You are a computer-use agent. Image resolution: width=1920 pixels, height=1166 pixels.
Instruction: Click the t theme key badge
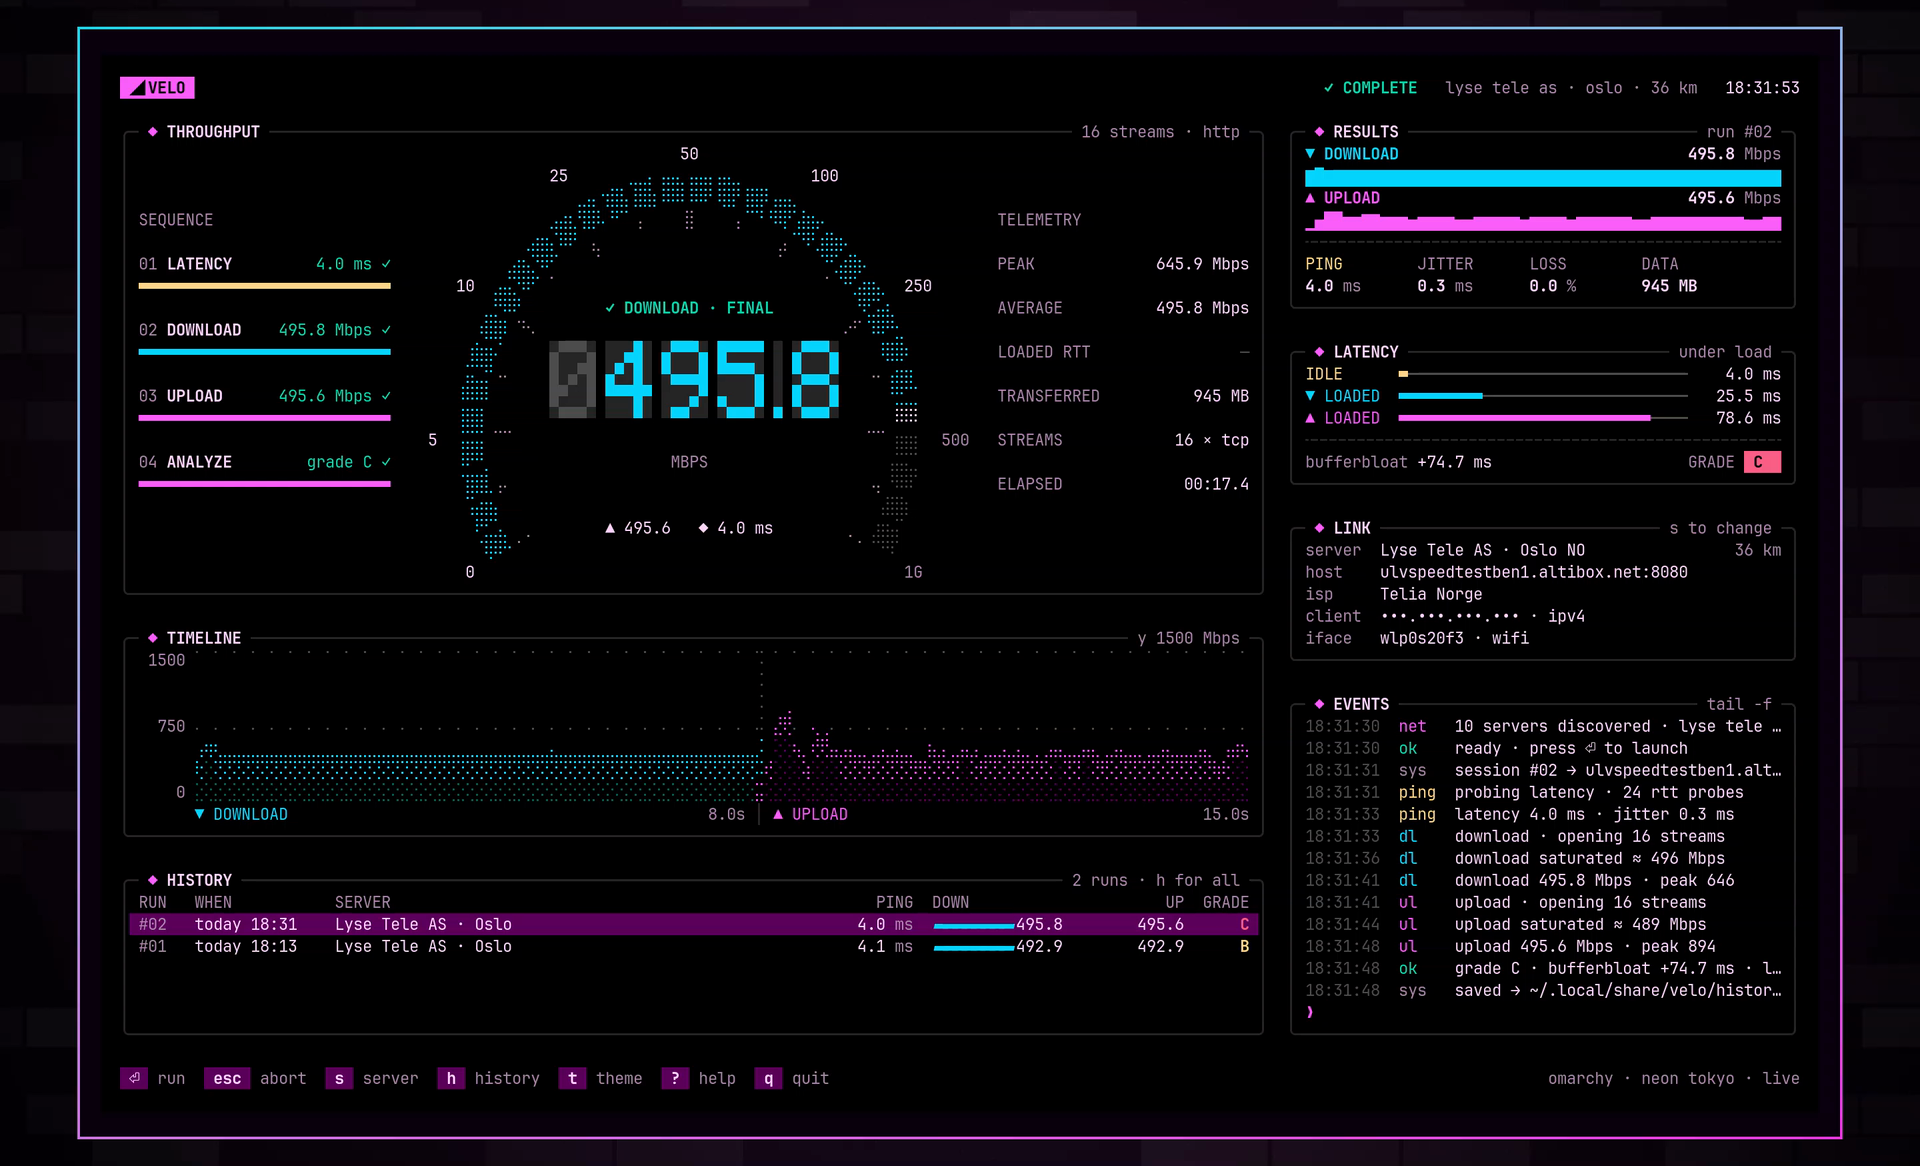click(572, 1078)
